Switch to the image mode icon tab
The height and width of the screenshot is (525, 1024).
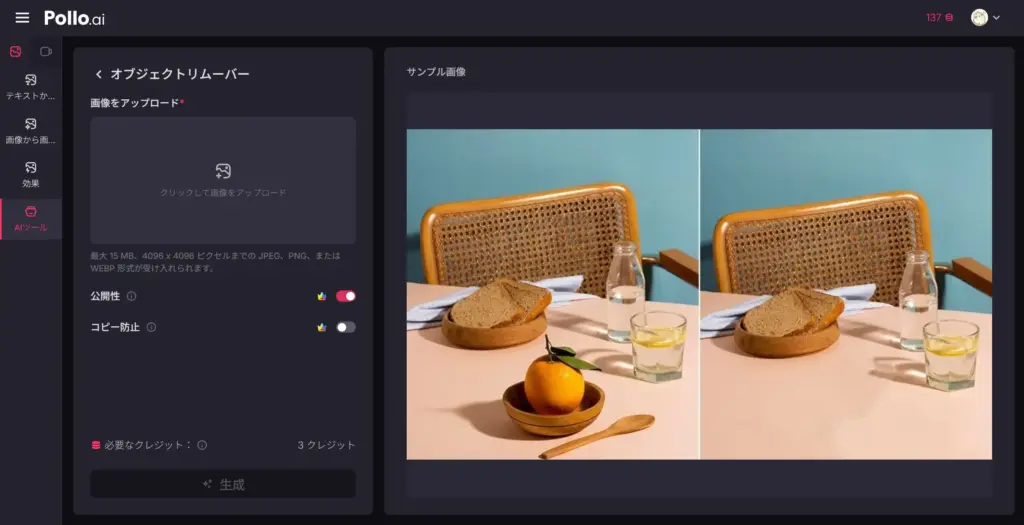[16, 52]
